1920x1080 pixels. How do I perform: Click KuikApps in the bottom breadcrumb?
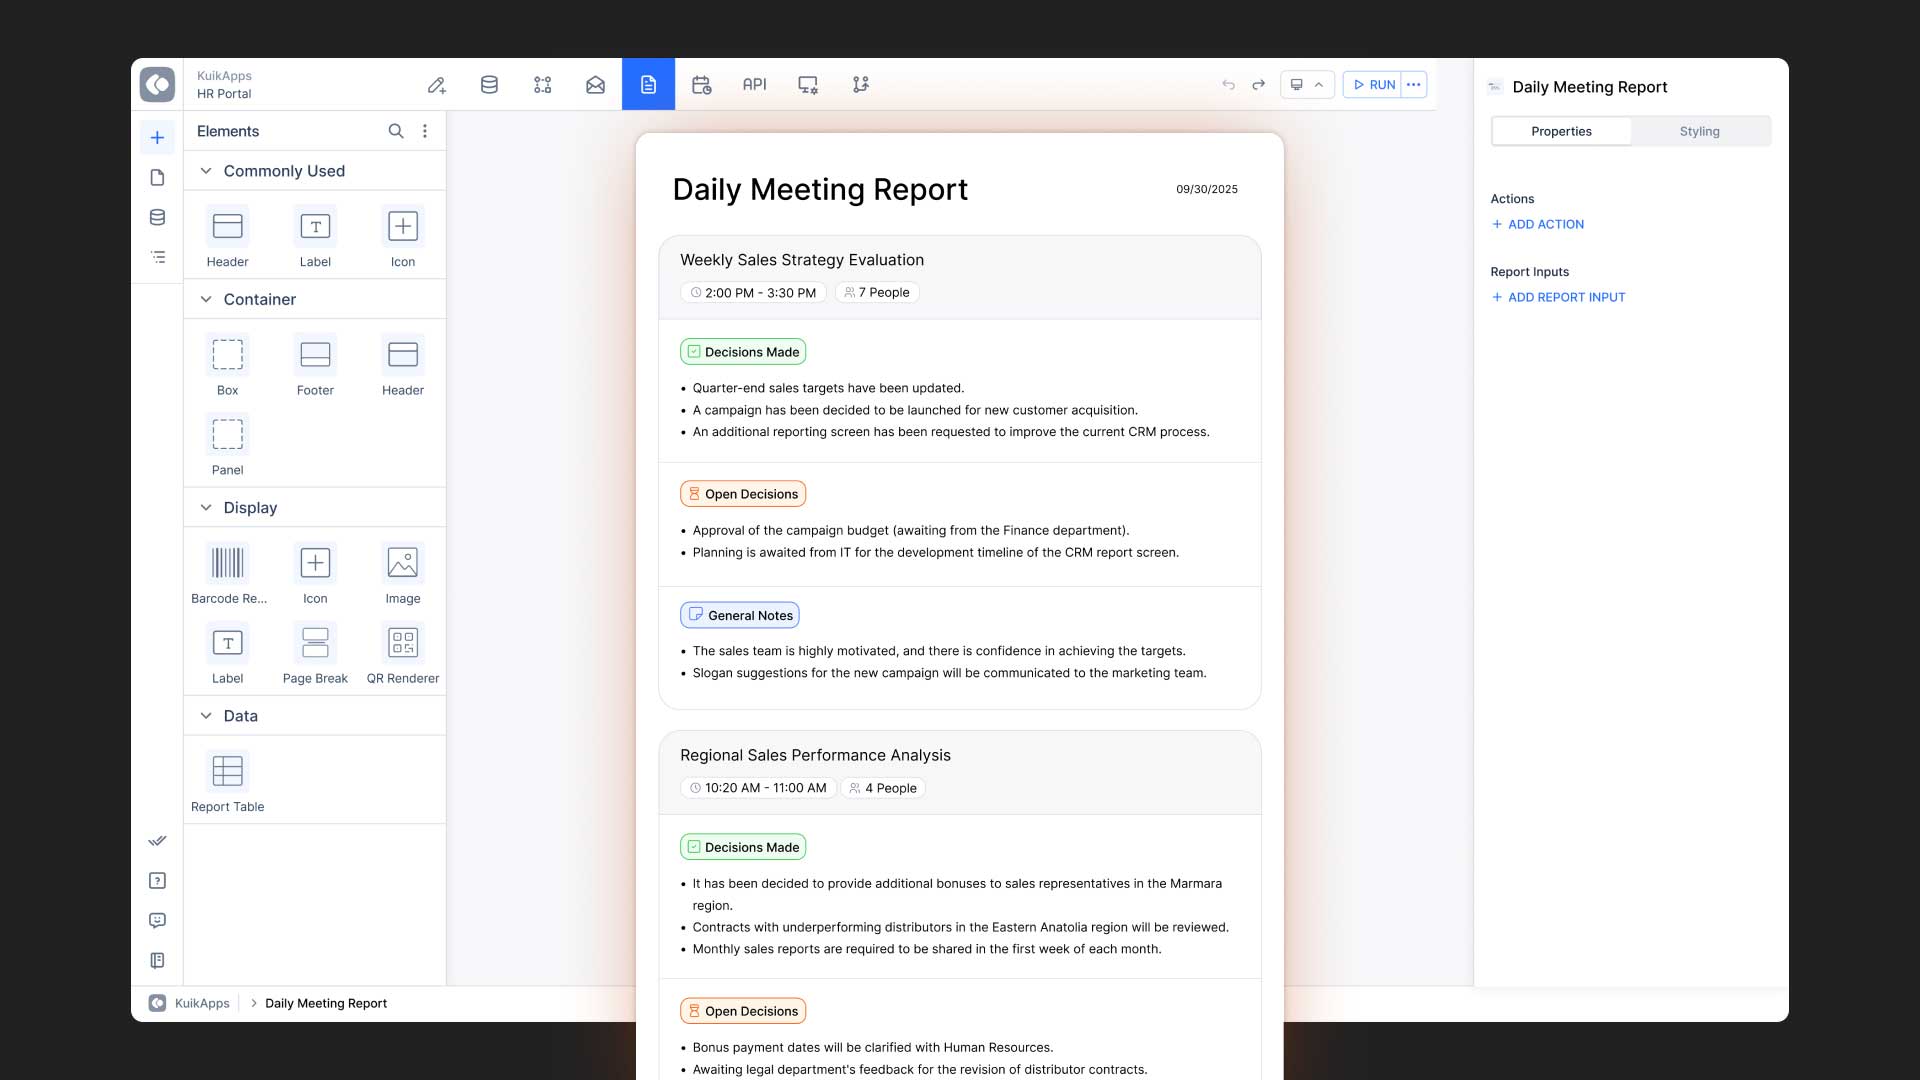click(x=204, y=1003)
